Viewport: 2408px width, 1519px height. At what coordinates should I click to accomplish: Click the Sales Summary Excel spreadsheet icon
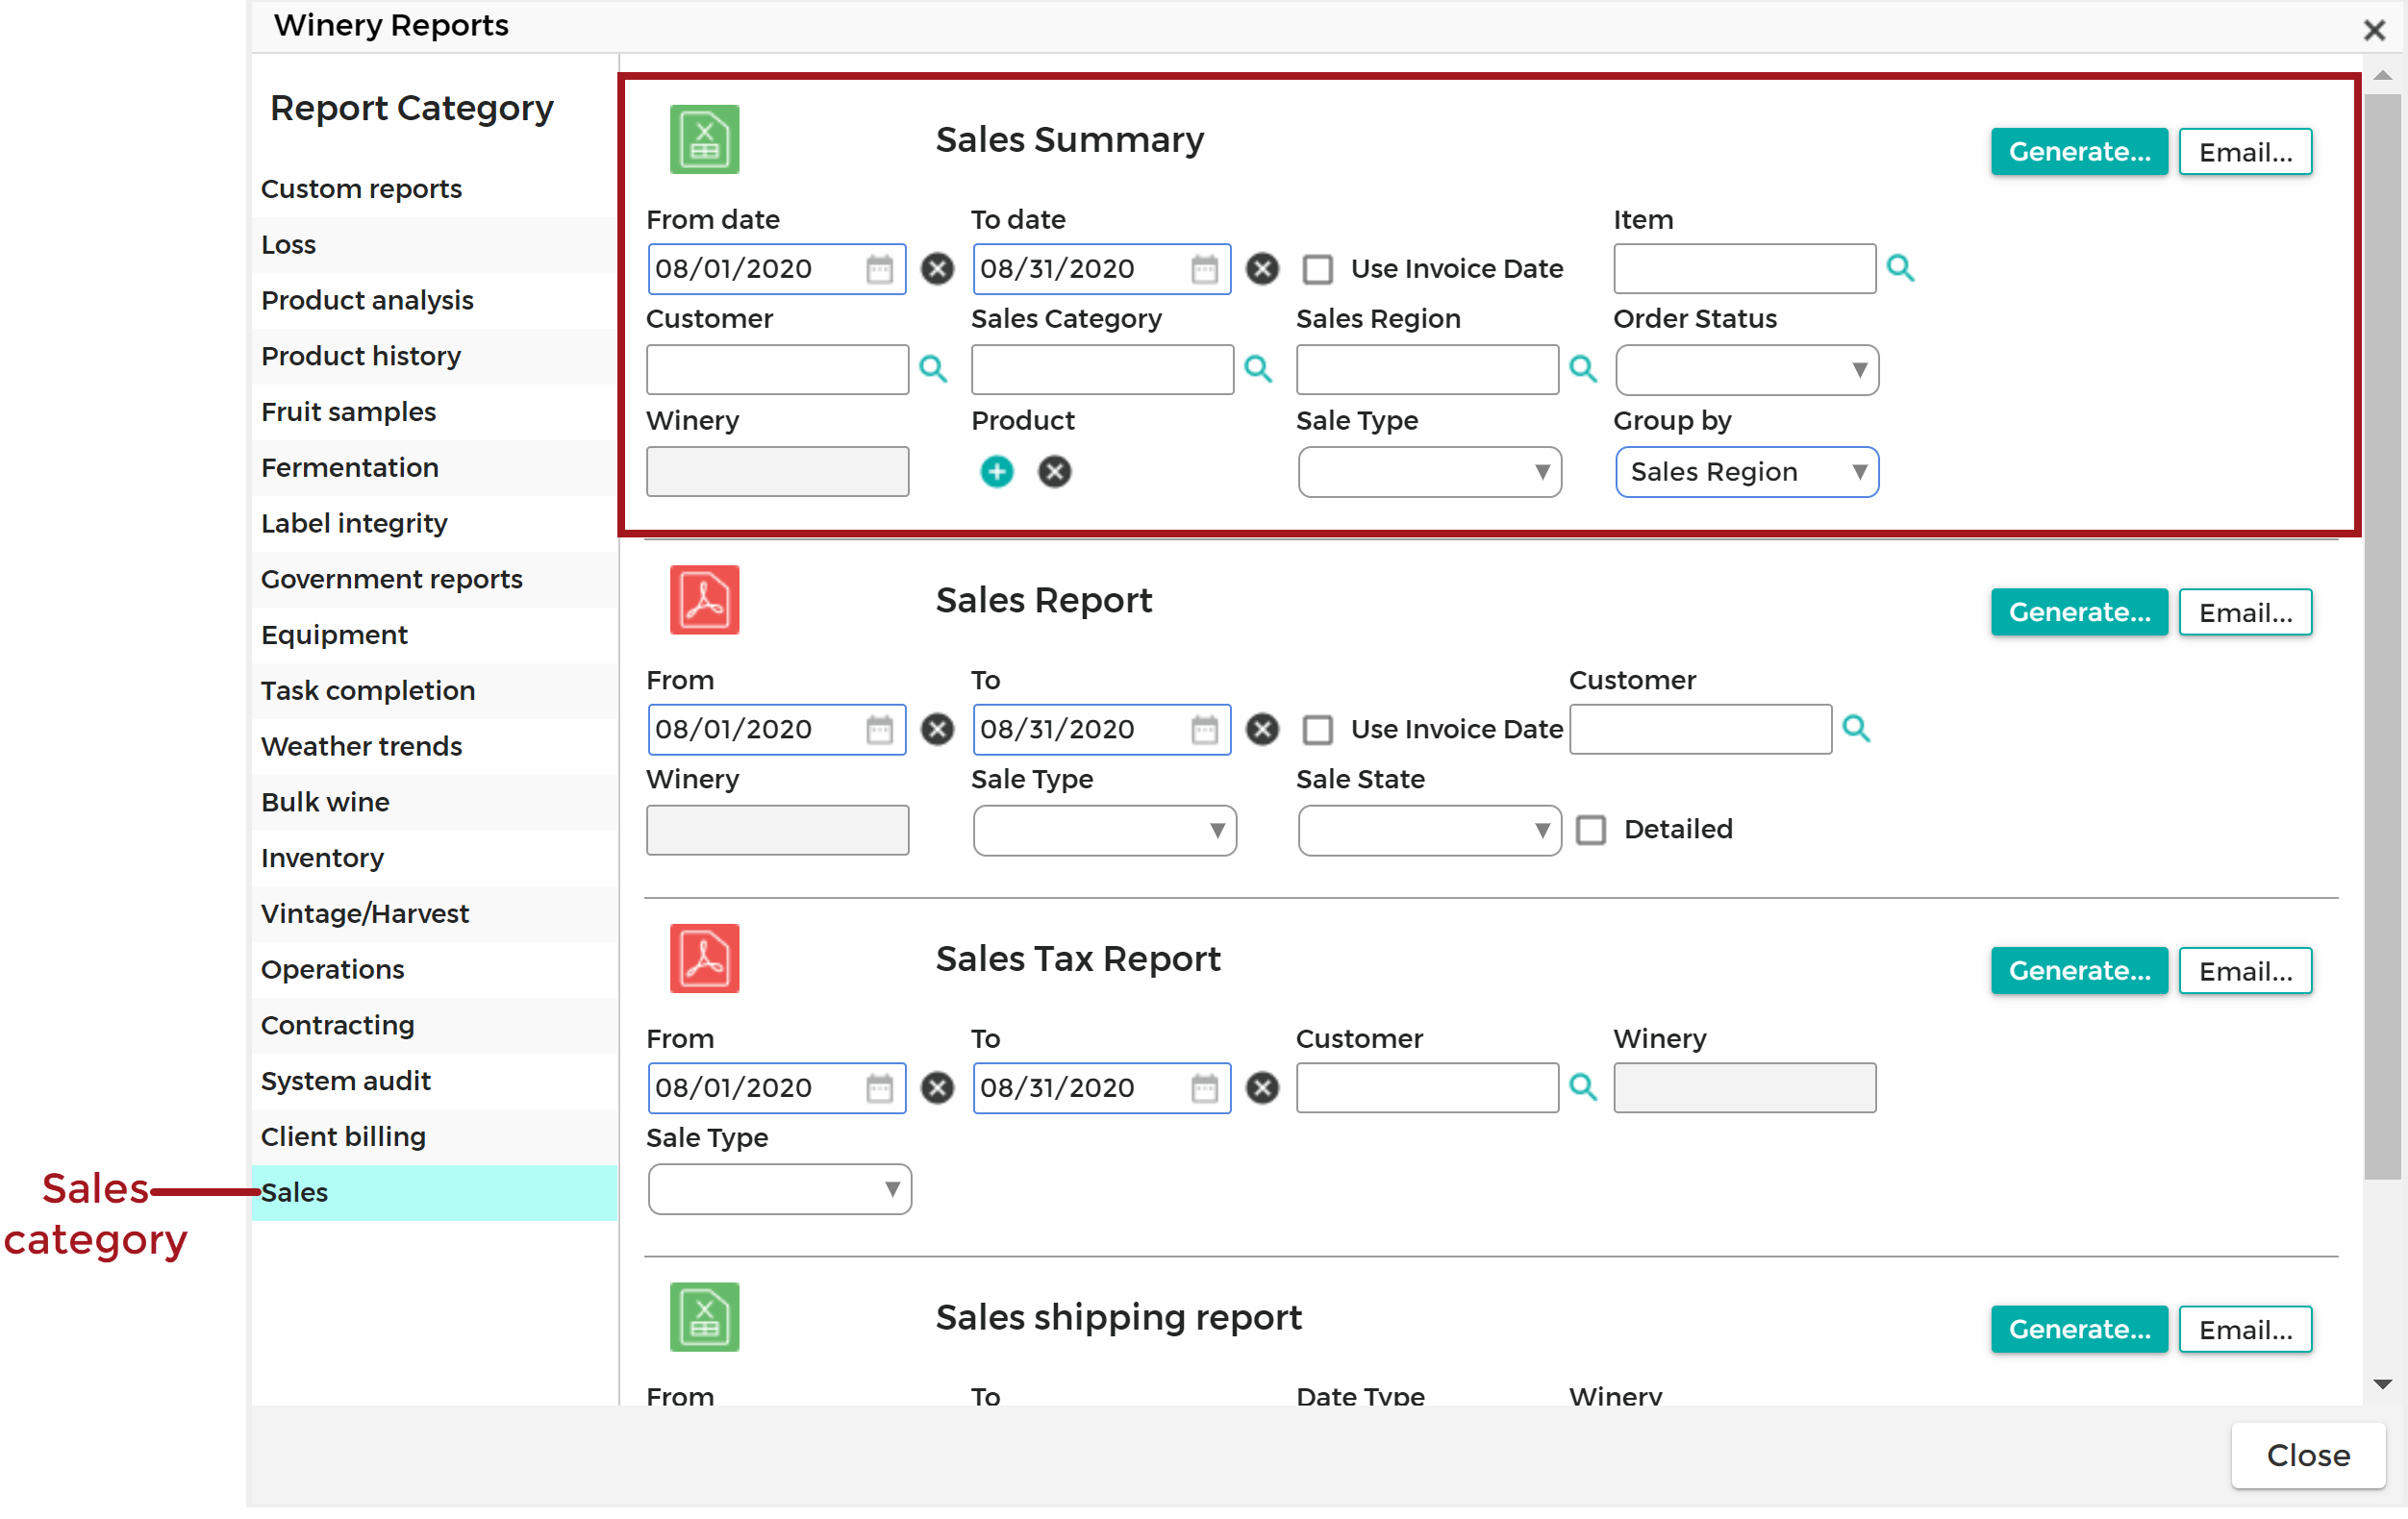click(x=704, y=139)
